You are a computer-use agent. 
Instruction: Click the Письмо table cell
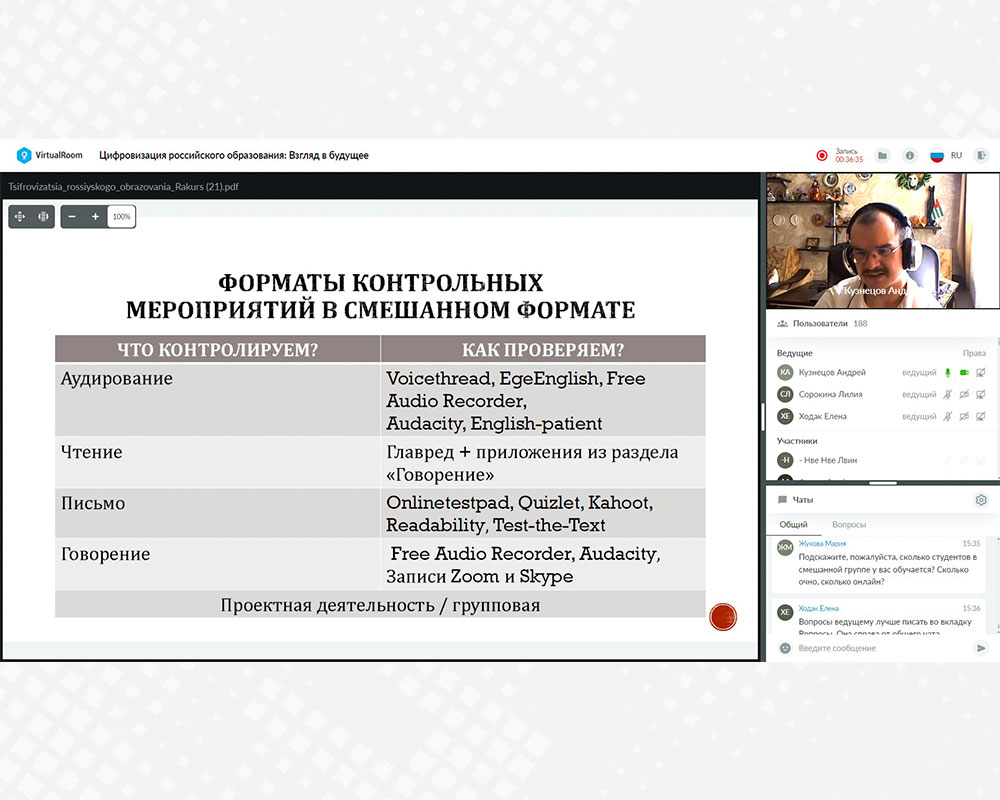point(217,514)
